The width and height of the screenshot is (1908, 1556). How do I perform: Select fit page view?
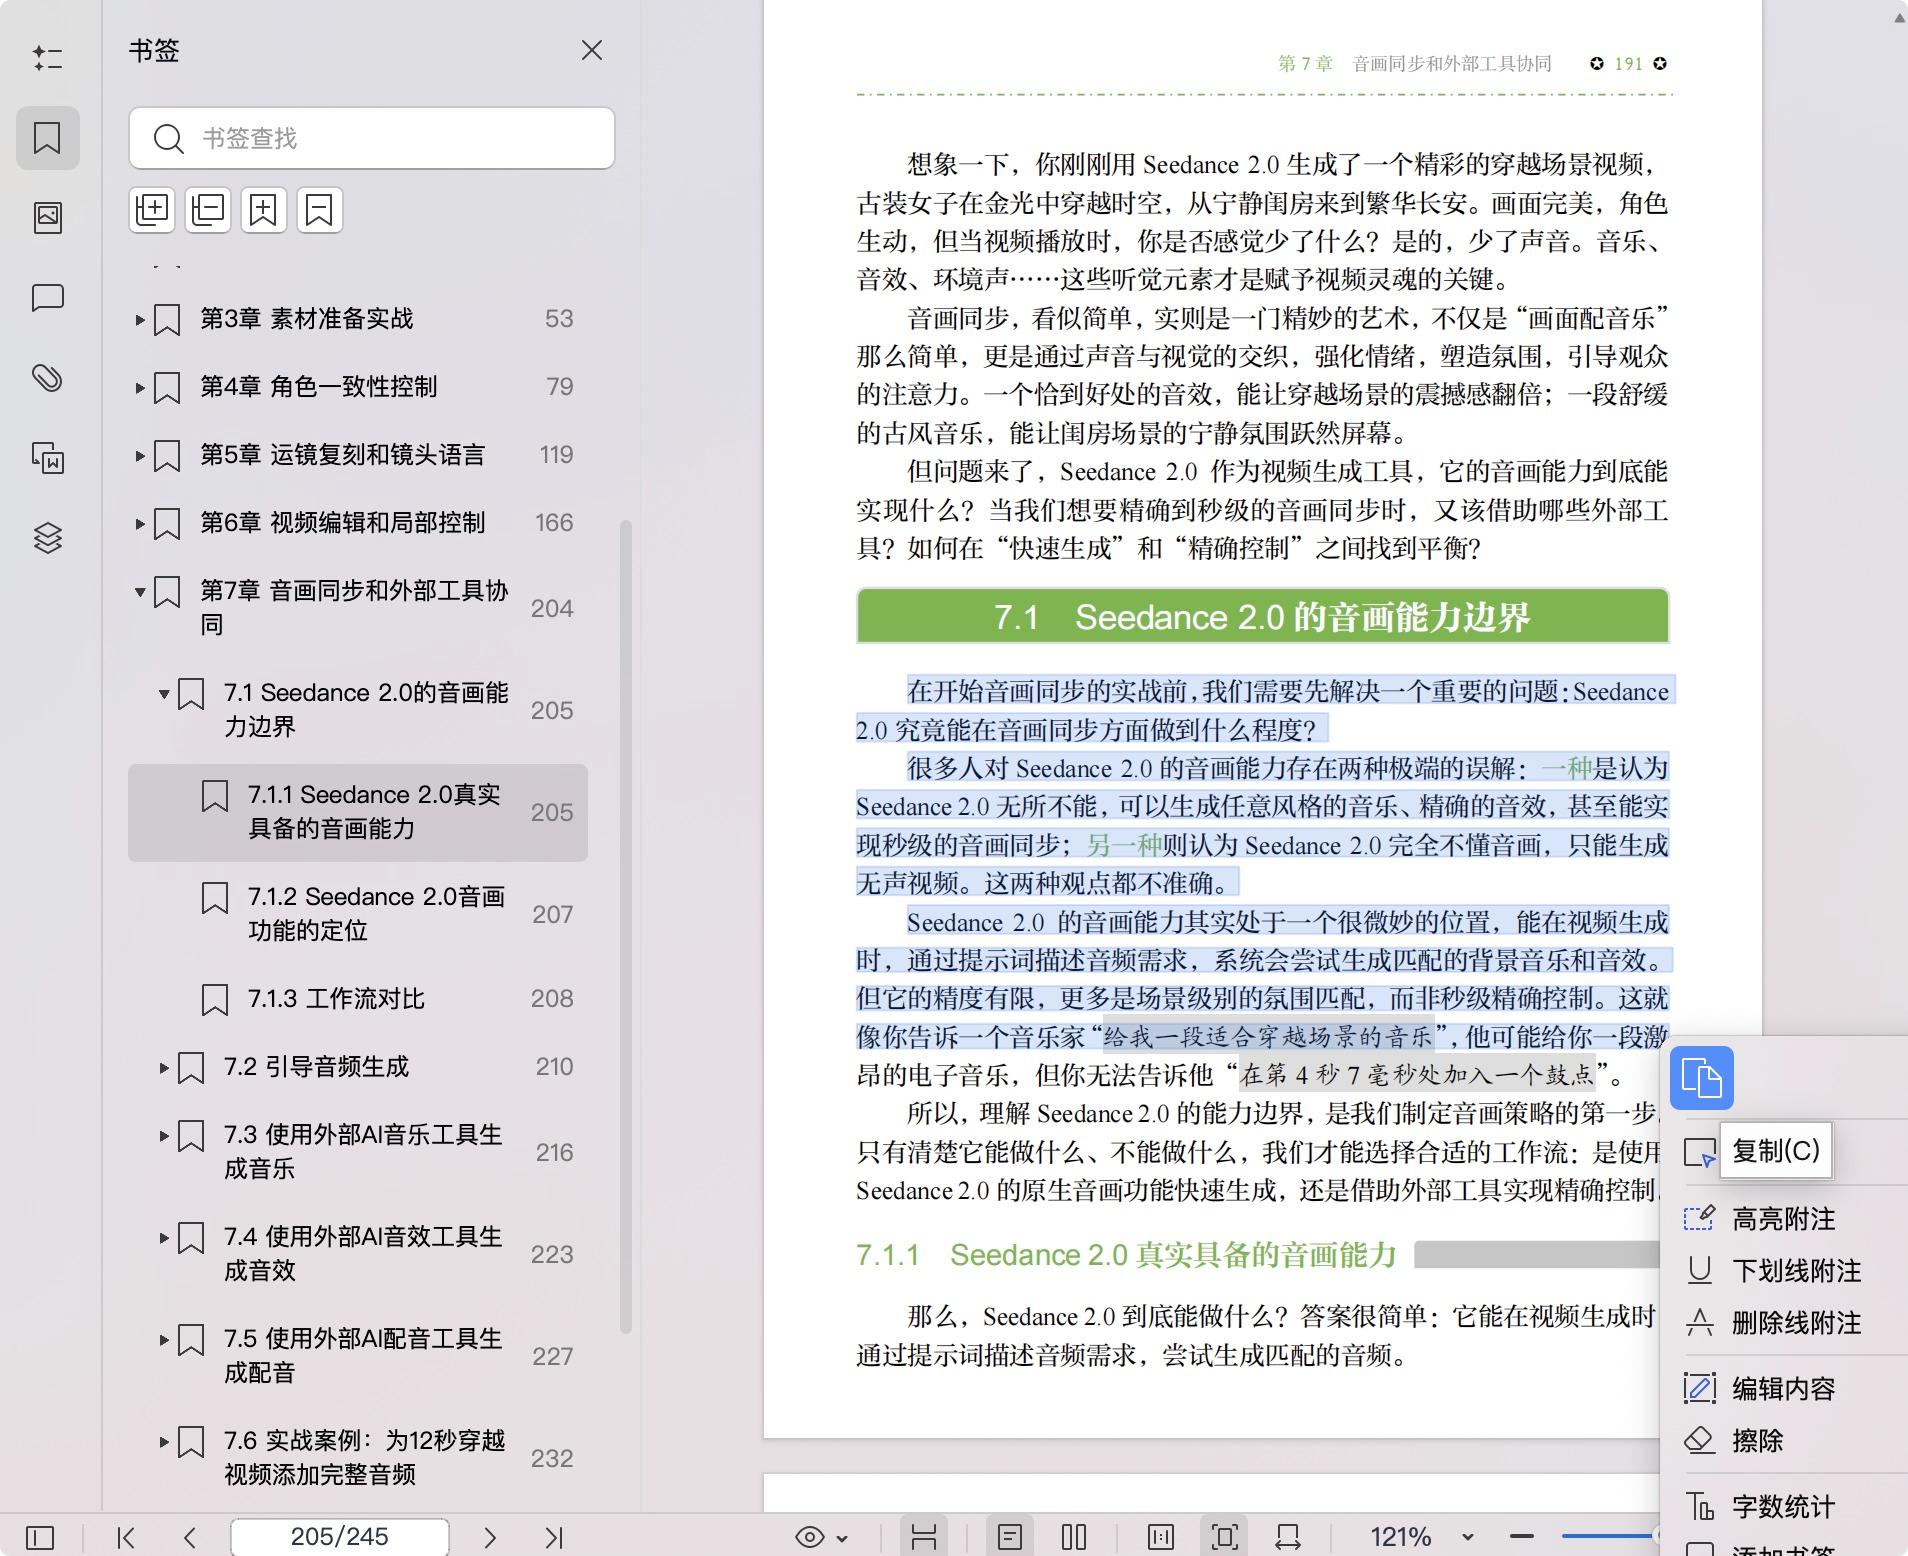[x=1224, y=1537]
